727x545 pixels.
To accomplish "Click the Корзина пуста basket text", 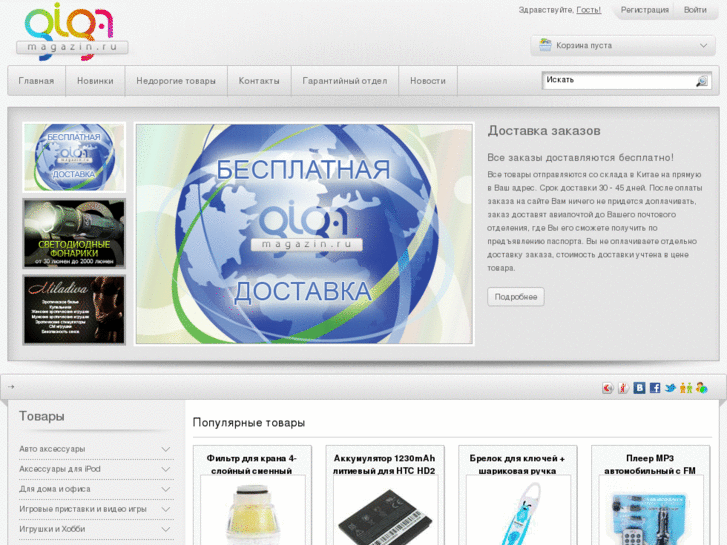I will 584,45.
